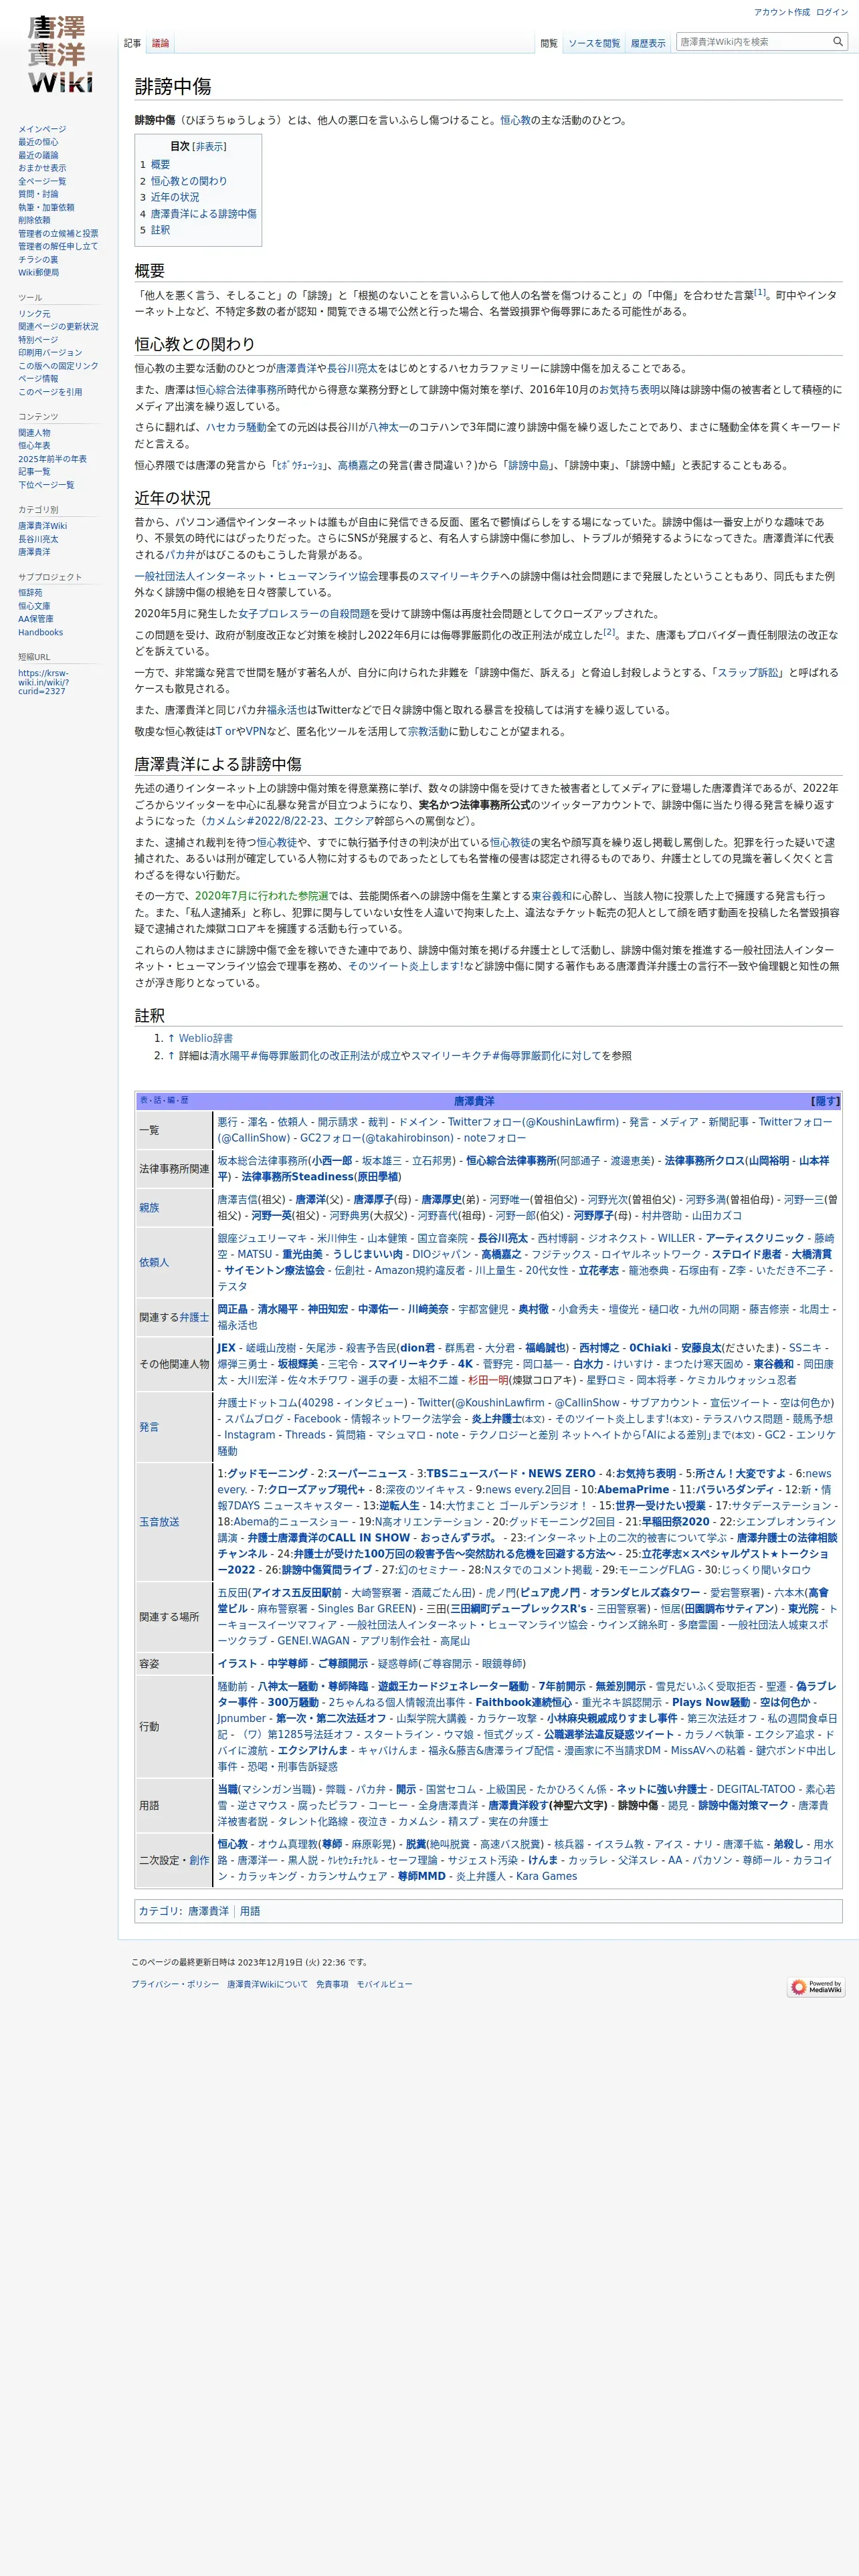Open 免責事項 footer link
This screenshot has height=2576, width=859.
point(332,1984)
